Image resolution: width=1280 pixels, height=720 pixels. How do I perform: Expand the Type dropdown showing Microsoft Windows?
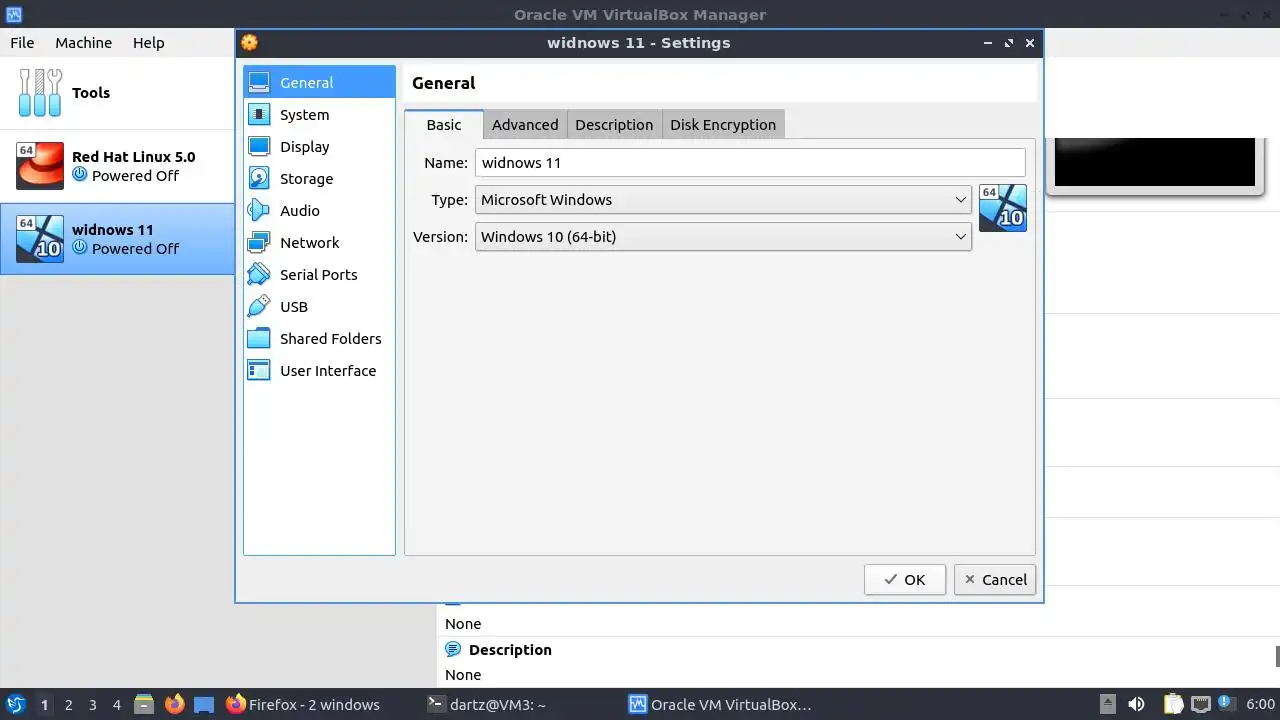click(723, 200)
